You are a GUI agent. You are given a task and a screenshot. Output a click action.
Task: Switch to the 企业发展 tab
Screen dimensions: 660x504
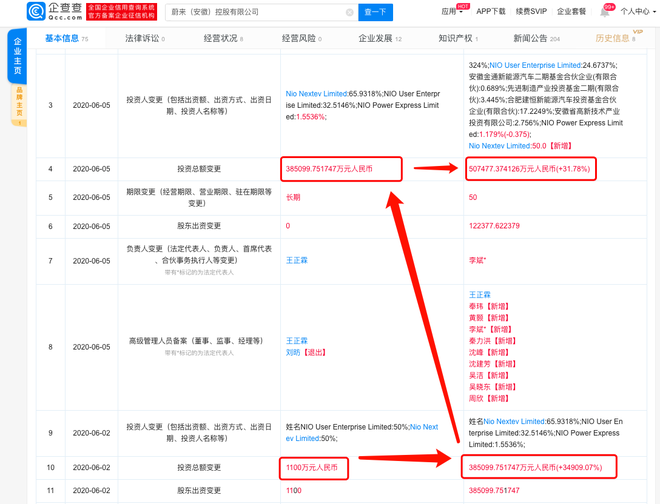380,38
